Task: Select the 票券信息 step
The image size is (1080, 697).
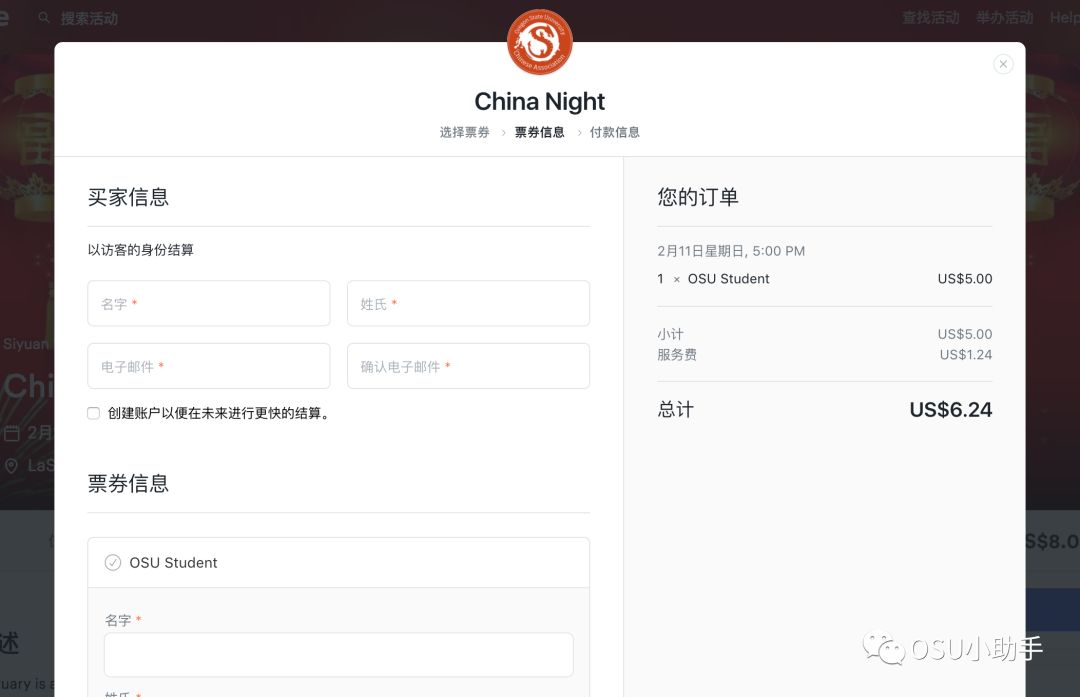Action: click(x=540, y=132)
